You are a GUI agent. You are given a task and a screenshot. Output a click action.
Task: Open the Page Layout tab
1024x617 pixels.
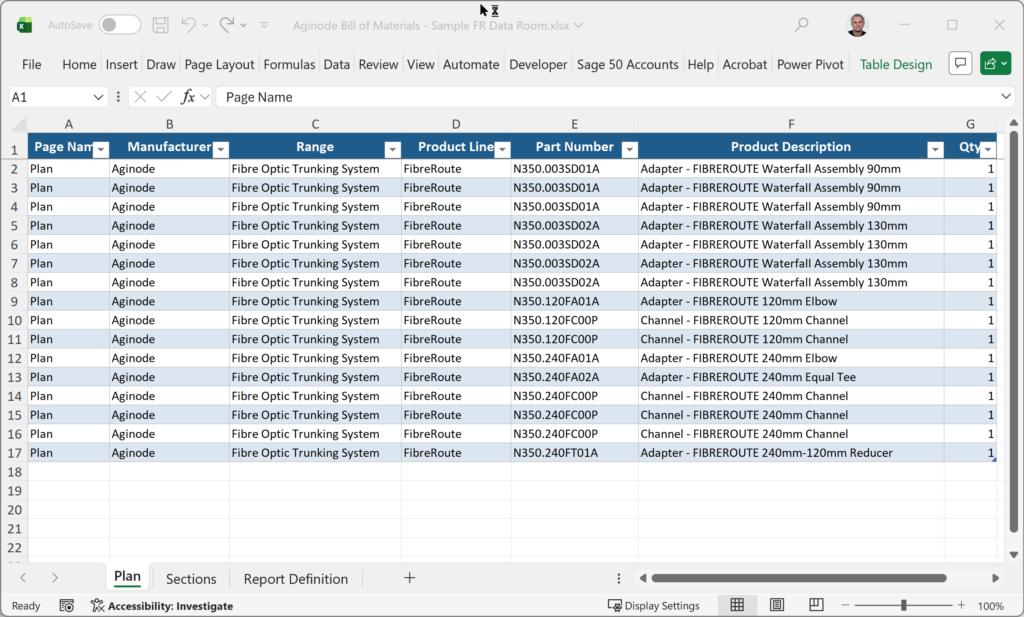pyautogui.click(x=219, y=65)
